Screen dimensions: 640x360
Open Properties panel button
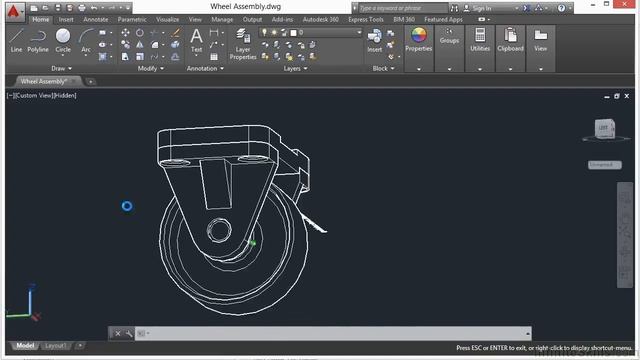tap(418, 40)
